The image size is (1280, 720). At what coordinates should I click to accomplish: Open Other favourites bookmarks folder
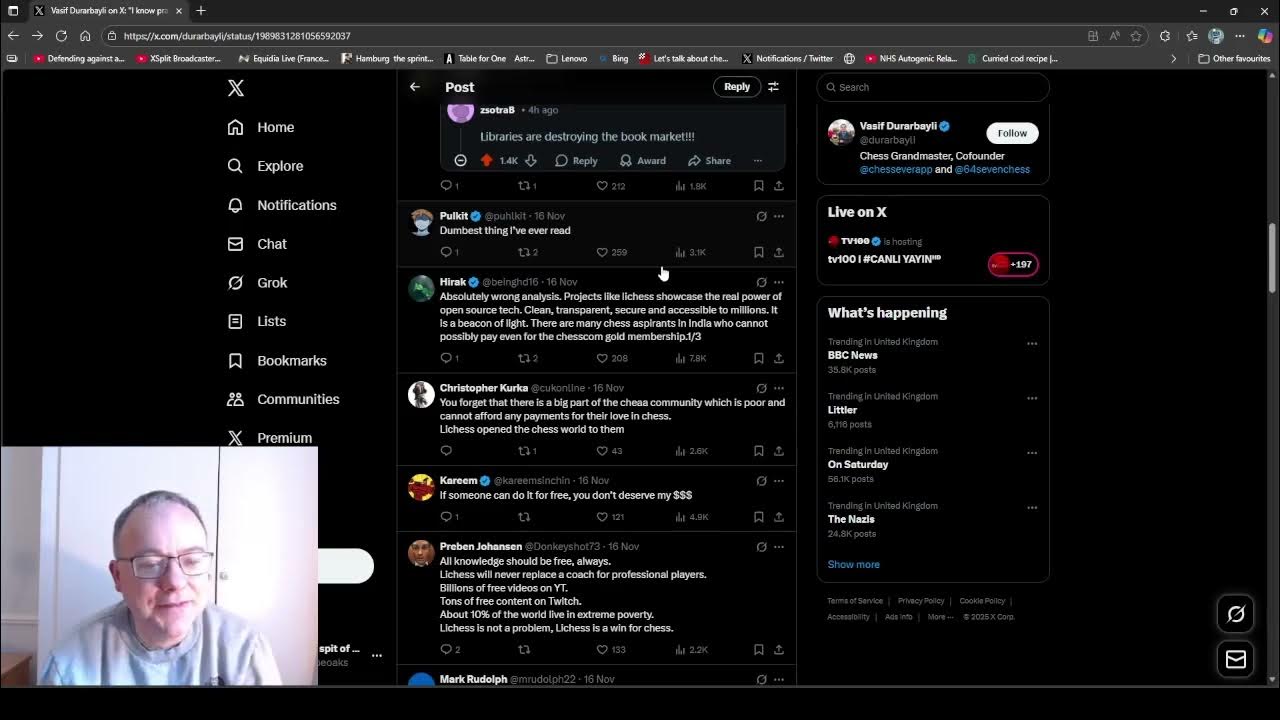(x=1234, y=58)
